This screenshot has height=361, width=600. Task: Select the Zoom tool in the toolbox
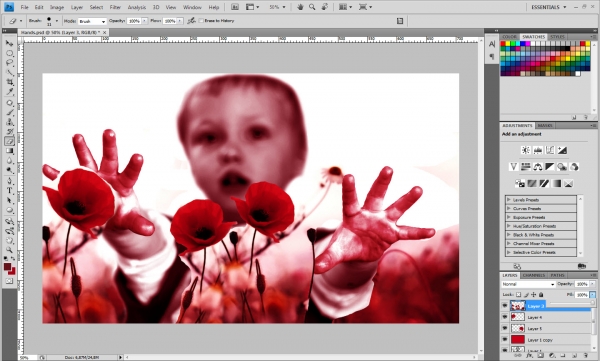tap(9, 250)
